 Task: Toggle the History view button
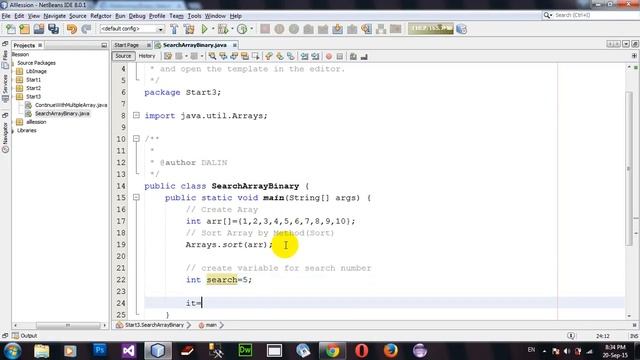(147, 56)
